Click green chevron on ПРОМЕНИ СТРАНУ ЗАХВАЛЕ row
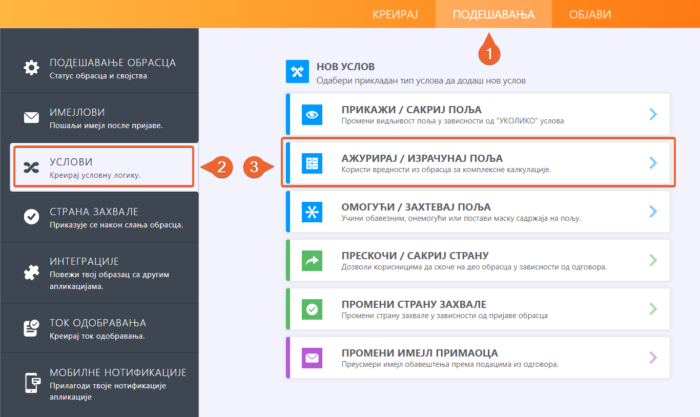This screenshot has width=700, height=417. [653, 309]
